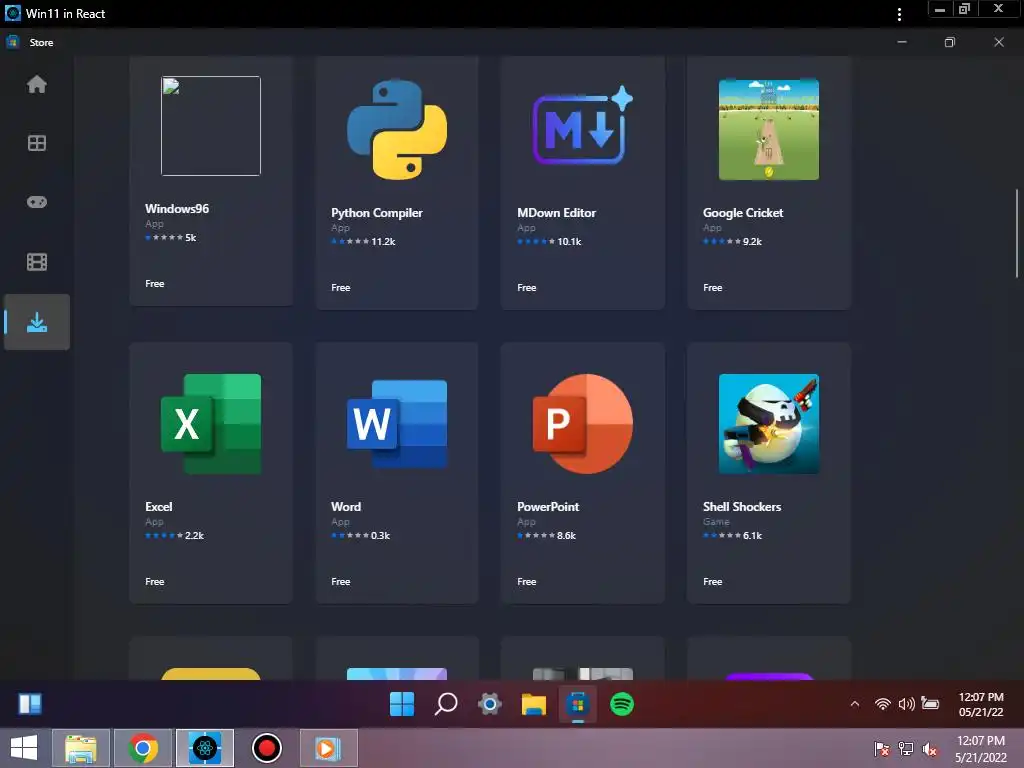The image size is (1024, 768).
Task: Select the Downloads sidebar icon
Action: coord(37,322)
